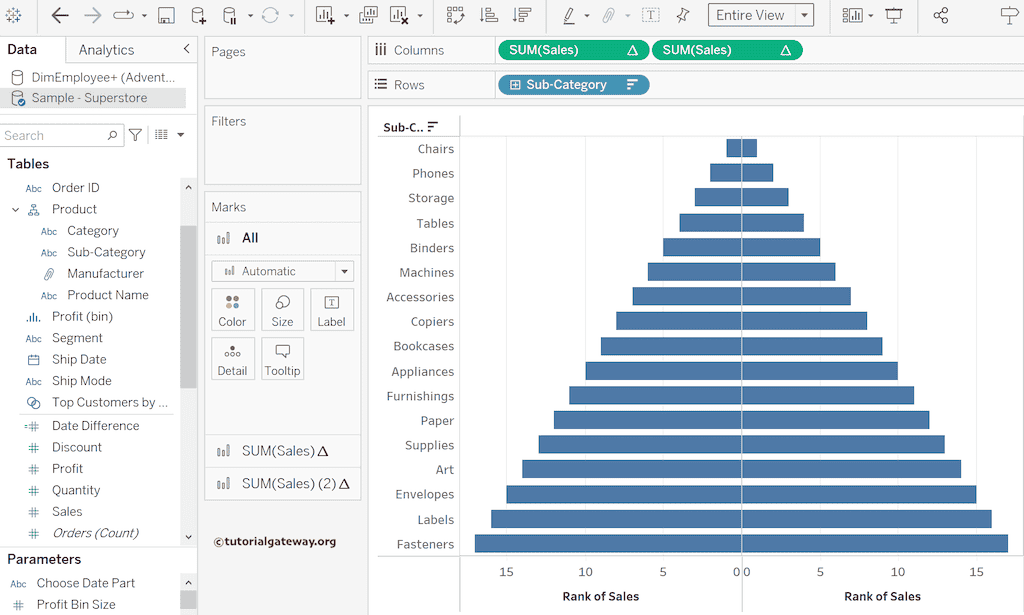This screenshot has height=615, width=1024.
Task: Toggle the Fix Axes pin
Action: tap(683, 15)
